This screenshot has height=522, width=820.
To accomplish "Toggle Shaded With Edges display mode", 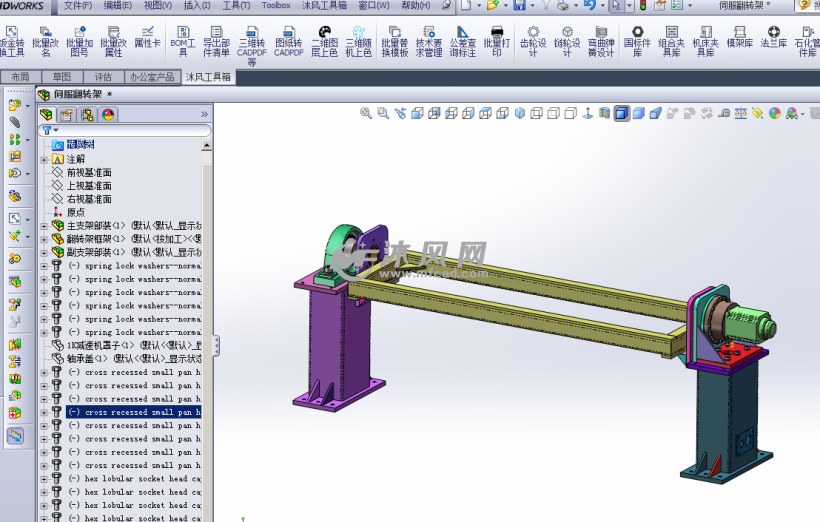I will (x=622, y=114).
